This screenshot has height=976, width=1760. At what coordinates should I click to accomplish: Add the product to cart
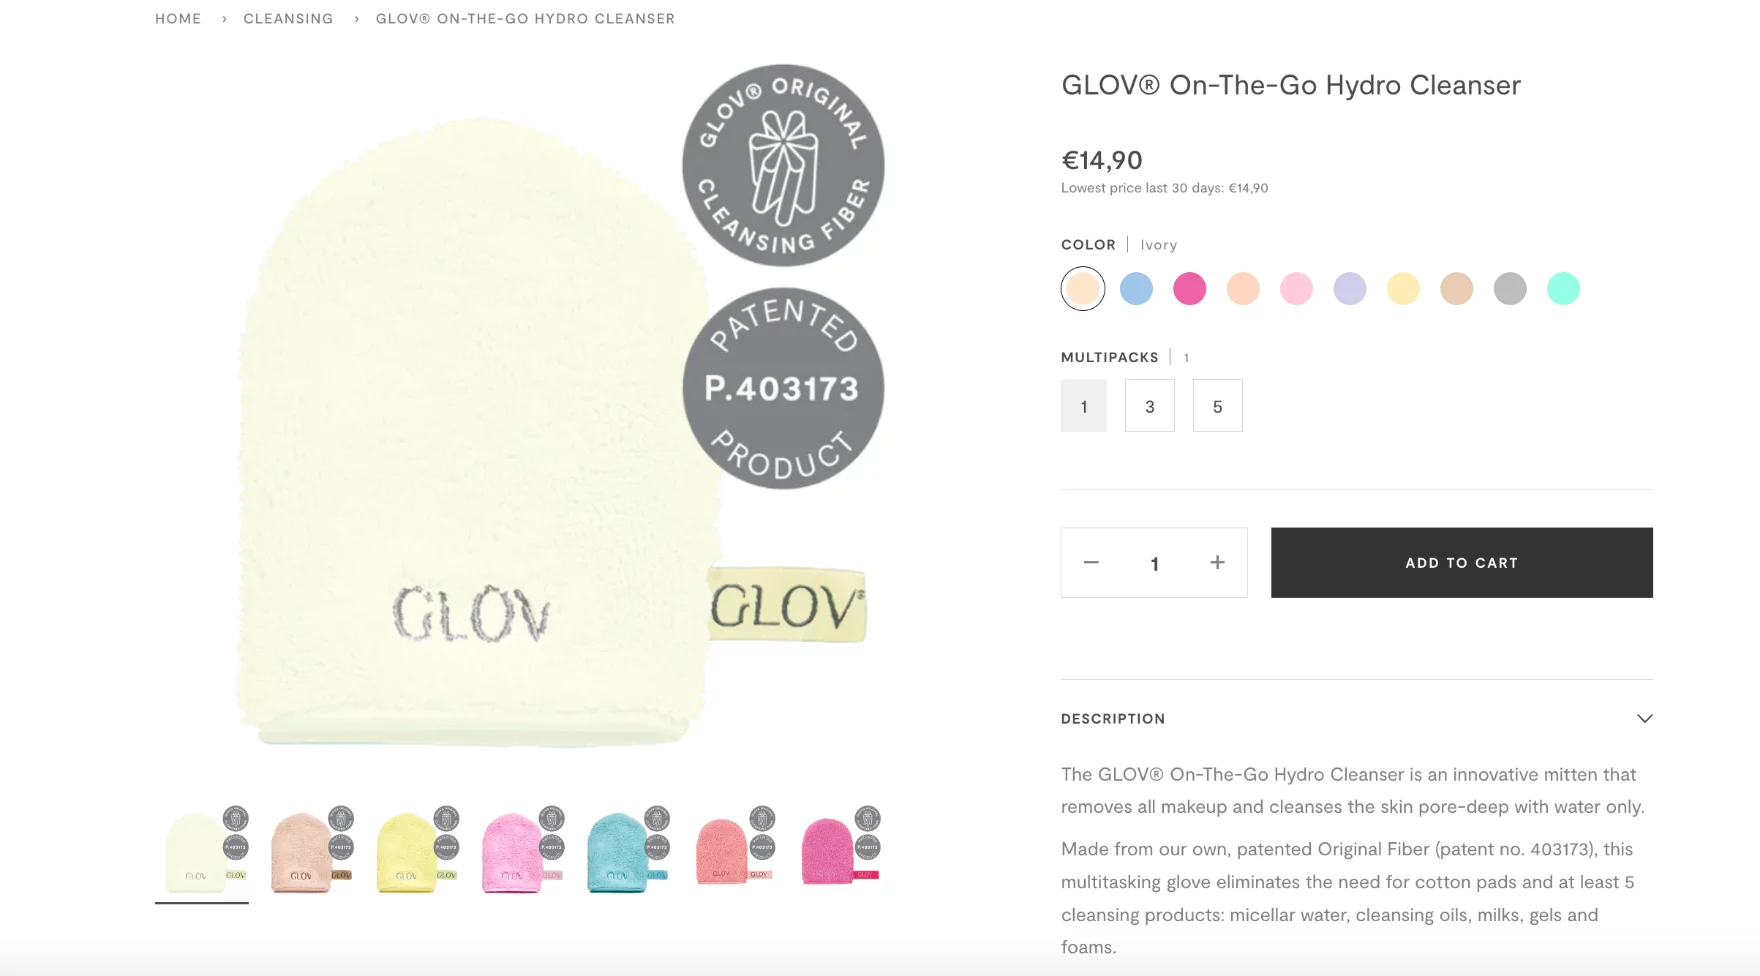point(1462,563)
